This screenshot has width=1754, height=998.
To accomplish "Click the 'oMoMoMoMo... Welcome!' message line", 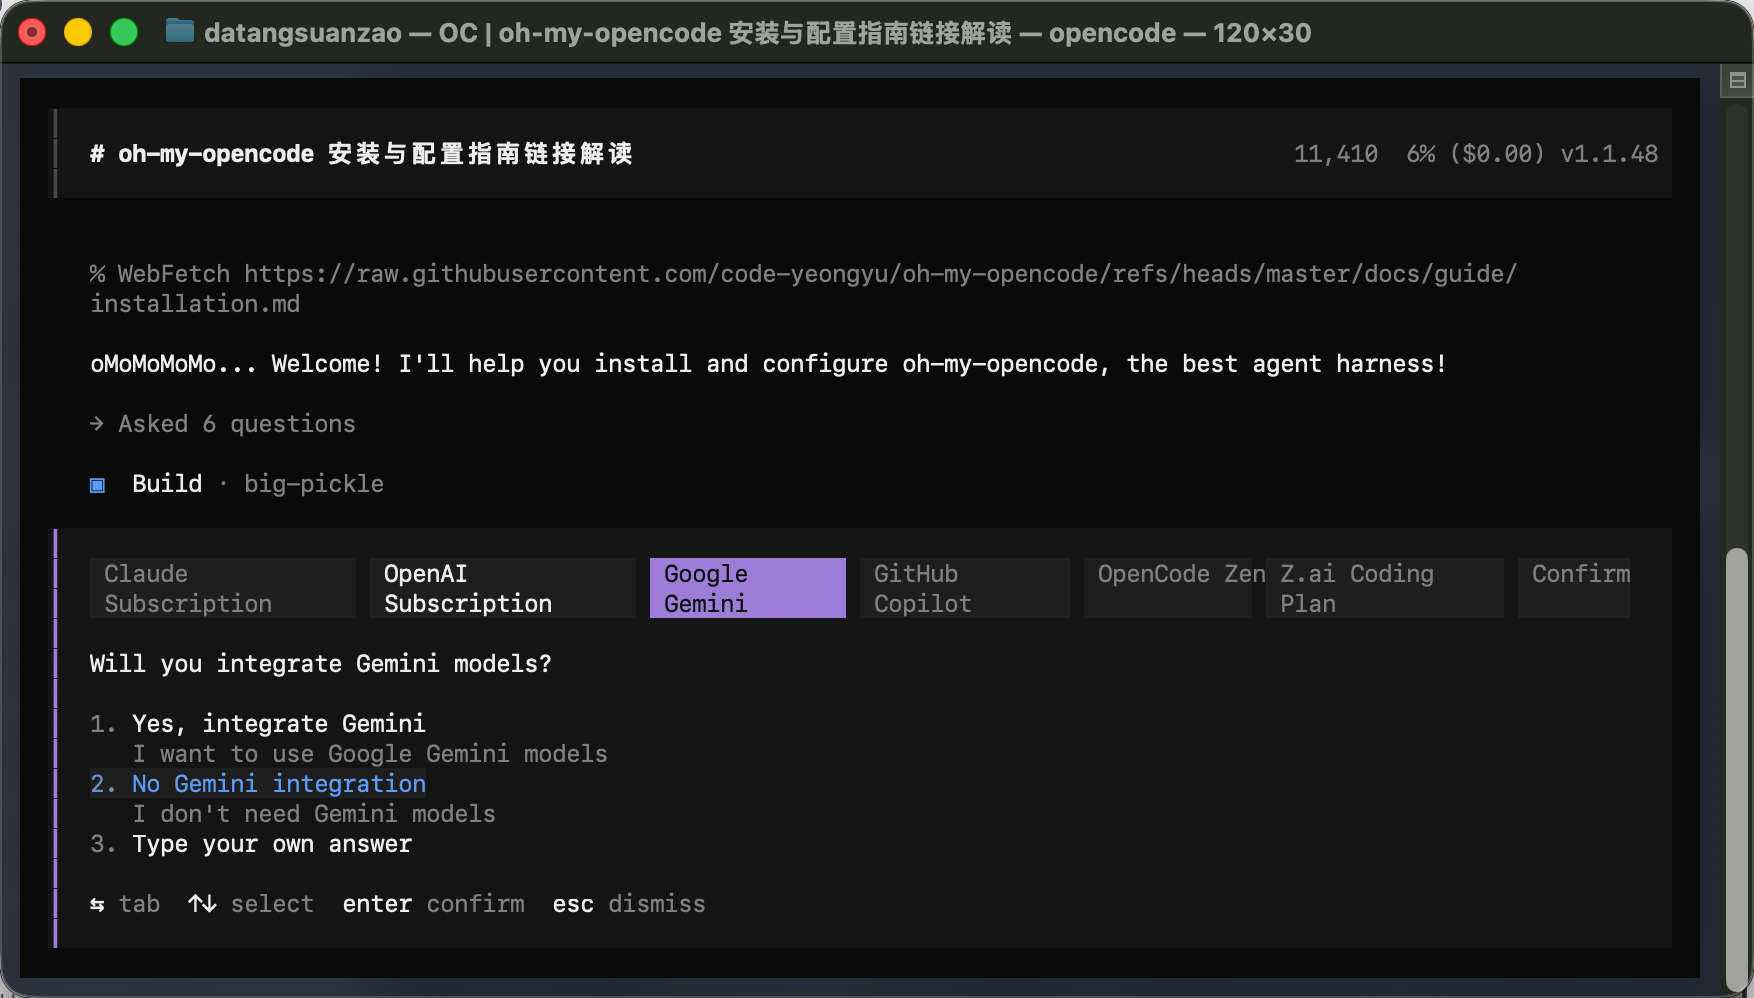I will point(768,364).
